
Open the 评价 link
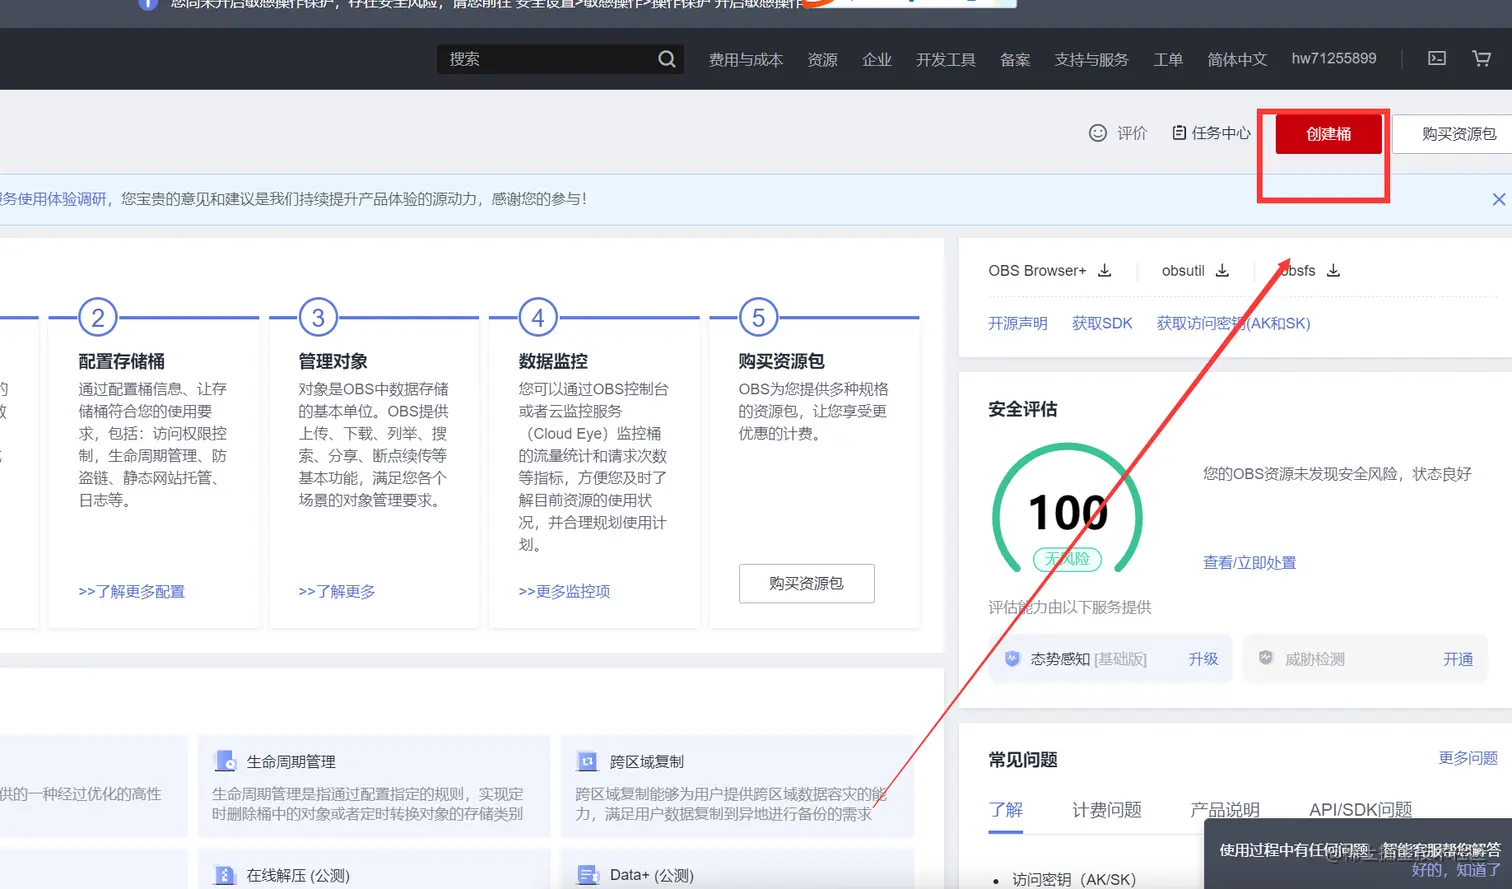point(1132,133)
